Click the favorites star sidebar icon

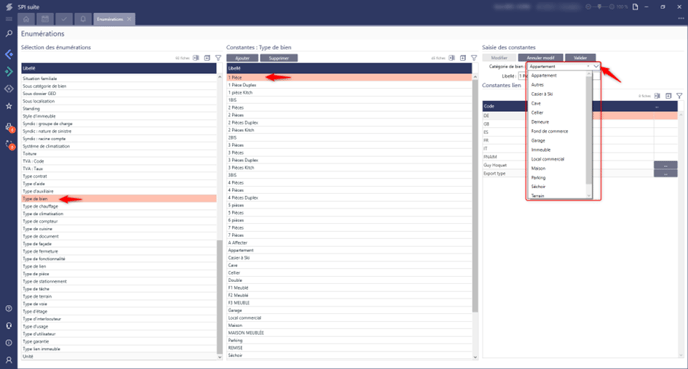click(x=8, y=106)
